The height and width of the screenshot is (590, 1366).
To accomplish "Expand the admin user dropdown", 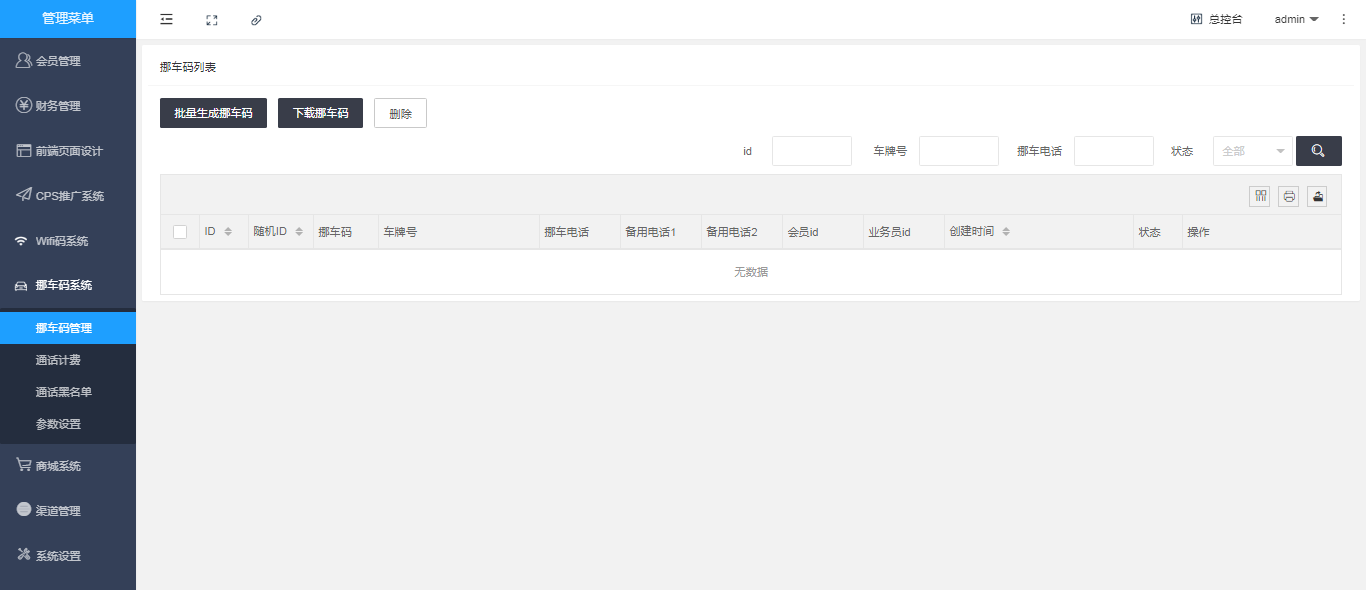I will click(x=1296, y=19).
